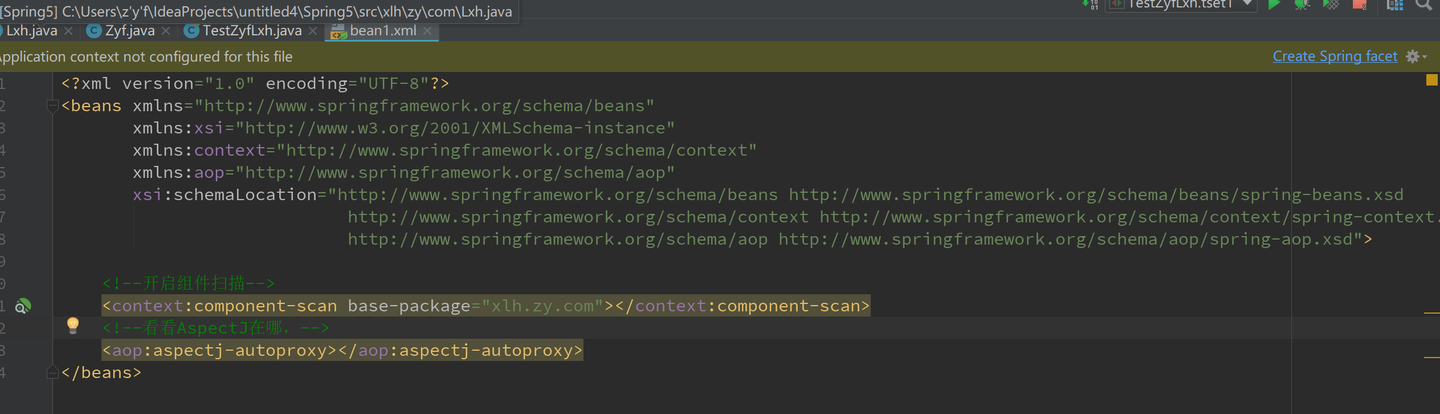The width and height of the screenshot is (1440, 414).
Task: Click the Build project icon
Action: [x=1089, y=5]
